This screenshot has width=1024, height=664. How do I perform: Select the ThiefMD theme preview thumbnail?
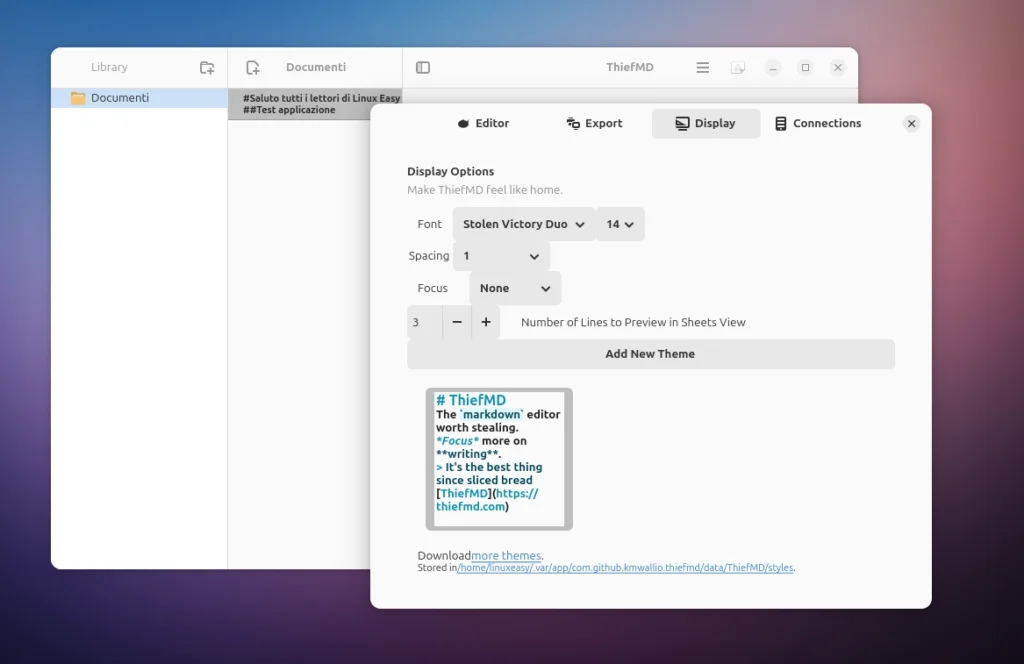click(497, 458)
